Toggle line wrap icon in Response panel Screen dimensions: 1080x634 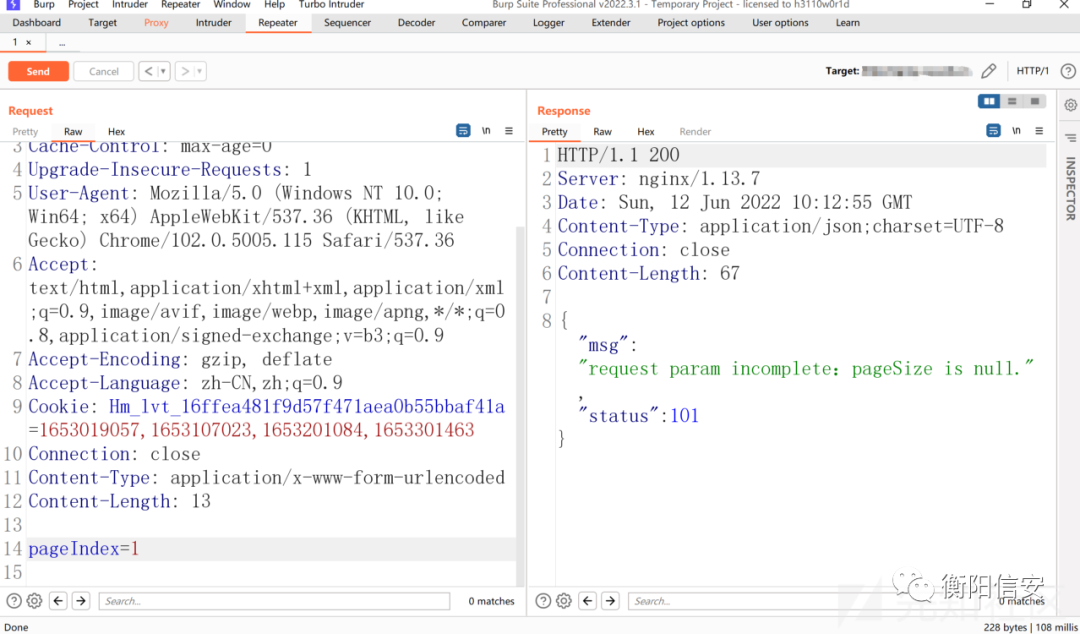click(x=993, y=130)
